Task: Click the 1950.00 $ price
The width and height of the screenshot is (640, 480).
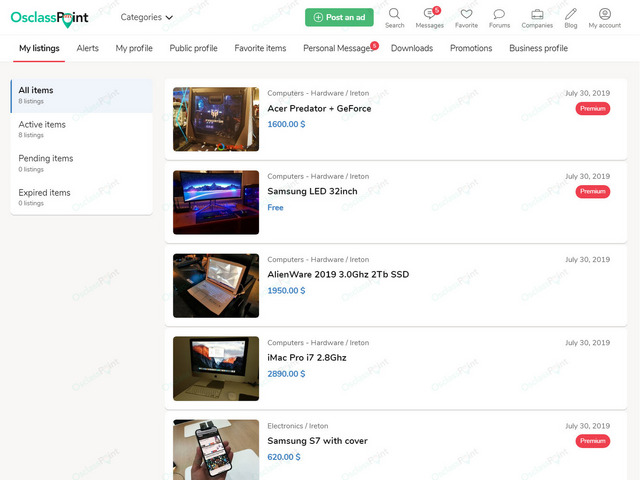Action: (x=286, y=291)
